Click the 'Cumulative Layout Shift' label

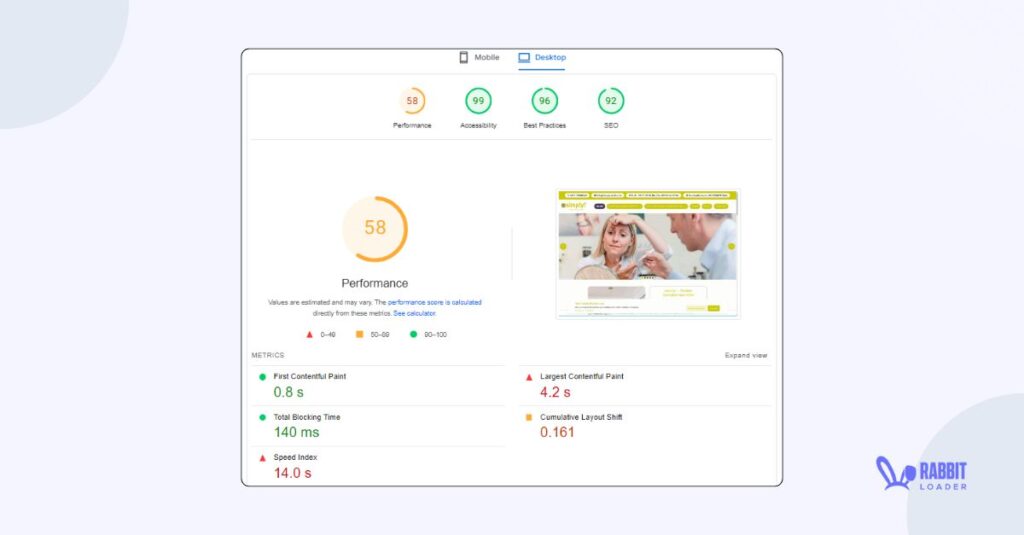tap(581, 417)
